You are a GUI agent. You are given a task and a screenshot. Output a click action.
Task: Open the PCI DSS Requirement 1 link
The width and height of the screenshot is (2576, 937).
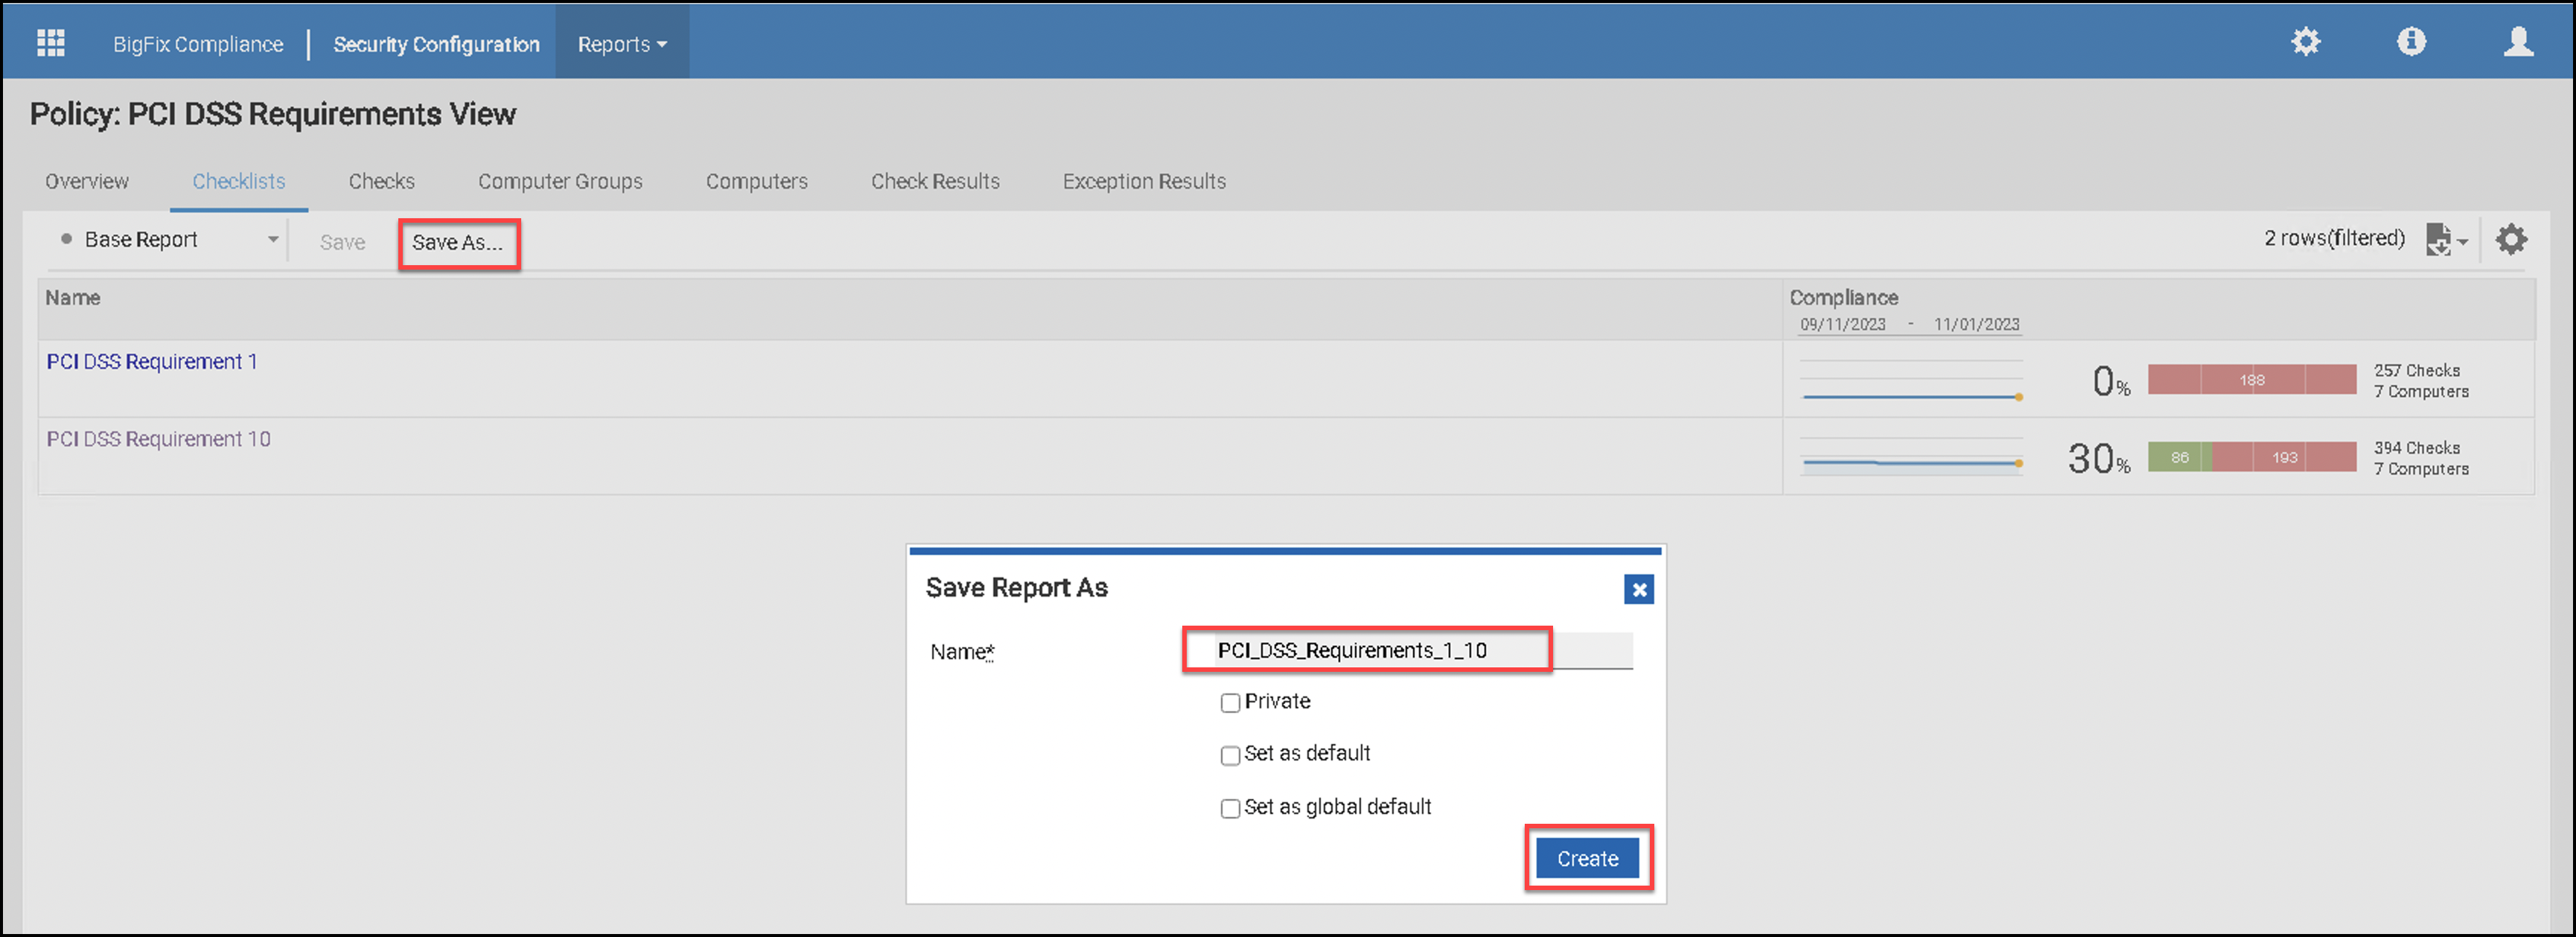tap(152, 362)
